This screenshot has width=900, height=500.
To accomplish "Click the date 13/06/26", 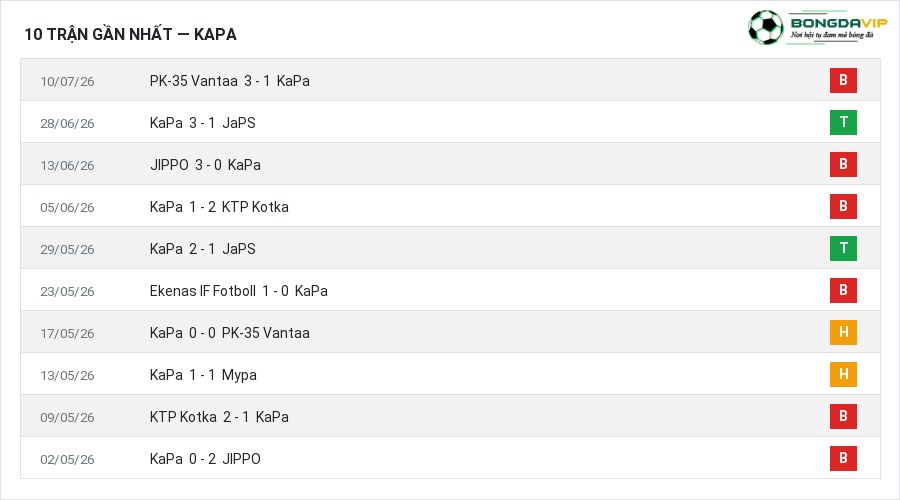I will (67, 165).
